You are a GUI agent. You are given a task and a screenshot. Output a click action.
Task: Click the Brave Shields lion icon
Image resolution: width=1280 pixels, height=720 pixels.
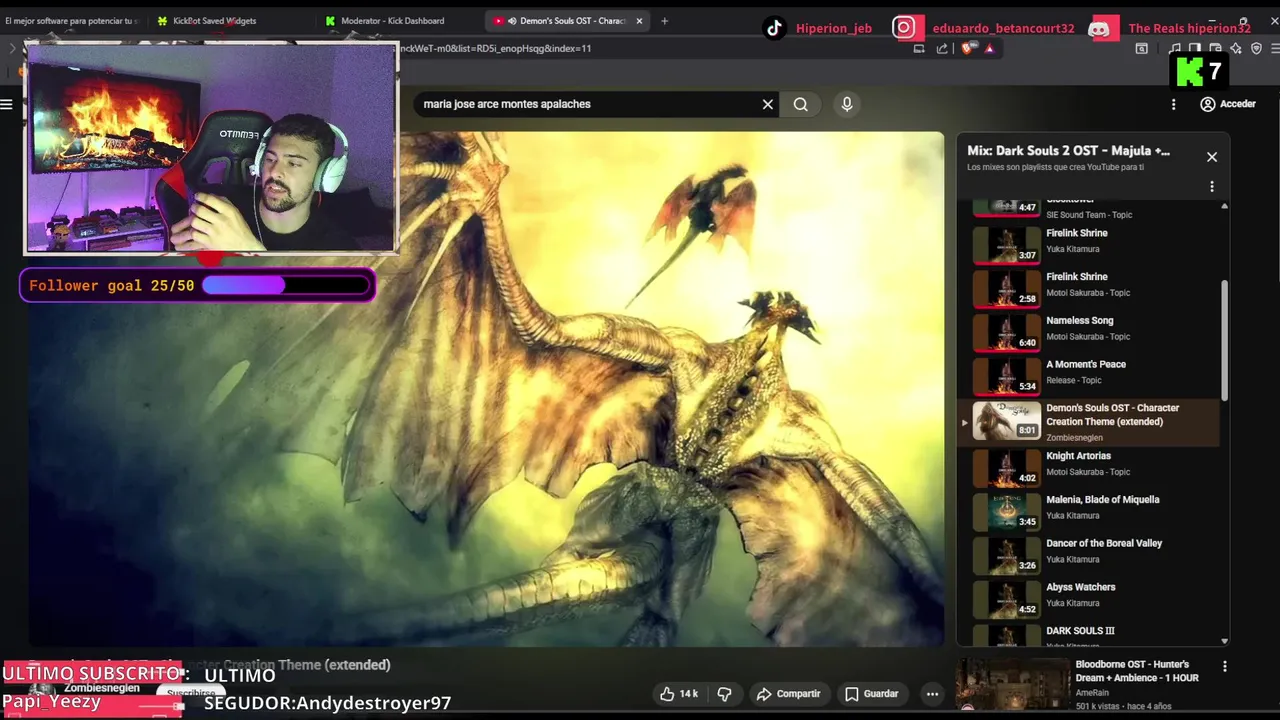[x=967, y=48]
